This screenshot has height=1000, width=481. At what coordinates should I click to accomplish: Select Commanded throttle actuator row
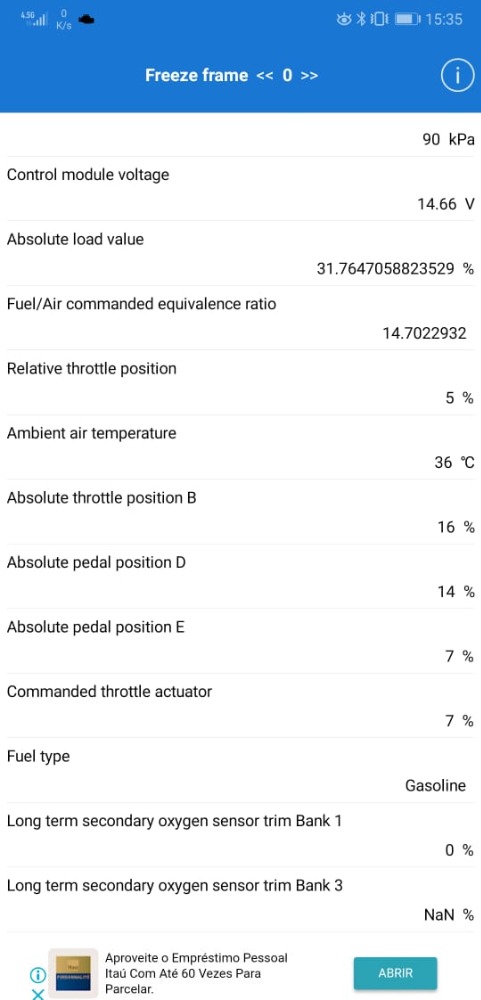click(x=240, y=706)
